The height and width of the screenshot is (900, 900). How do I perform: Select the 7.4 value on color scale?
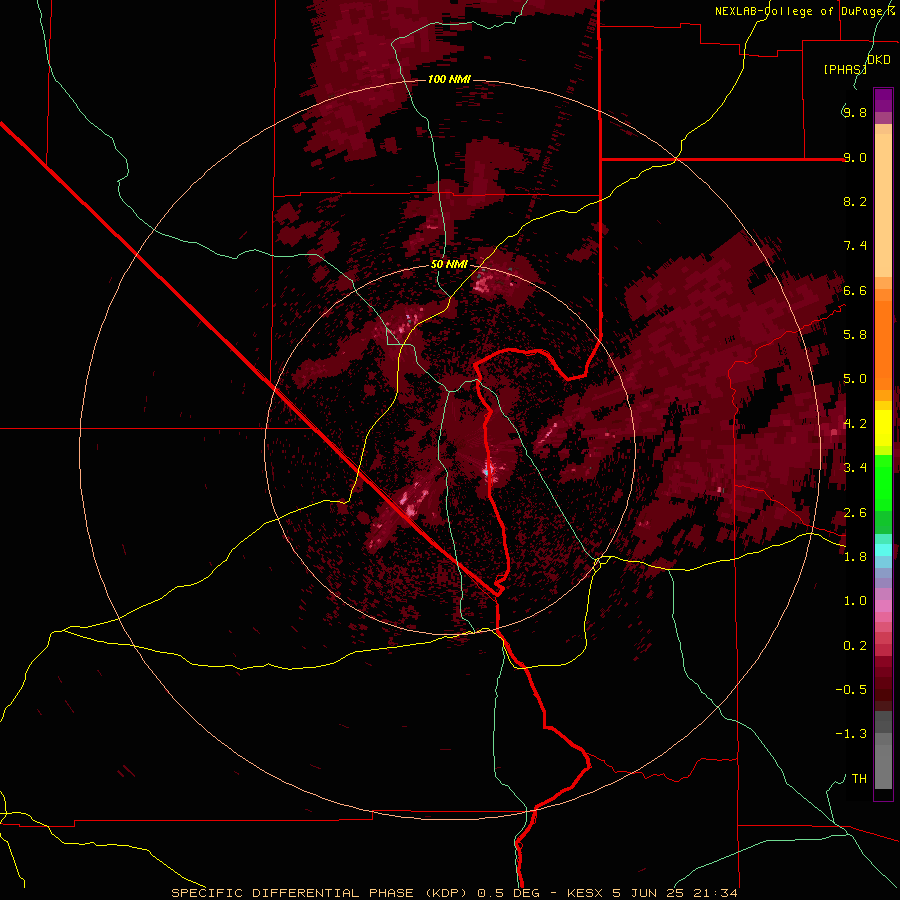(855, 246)
